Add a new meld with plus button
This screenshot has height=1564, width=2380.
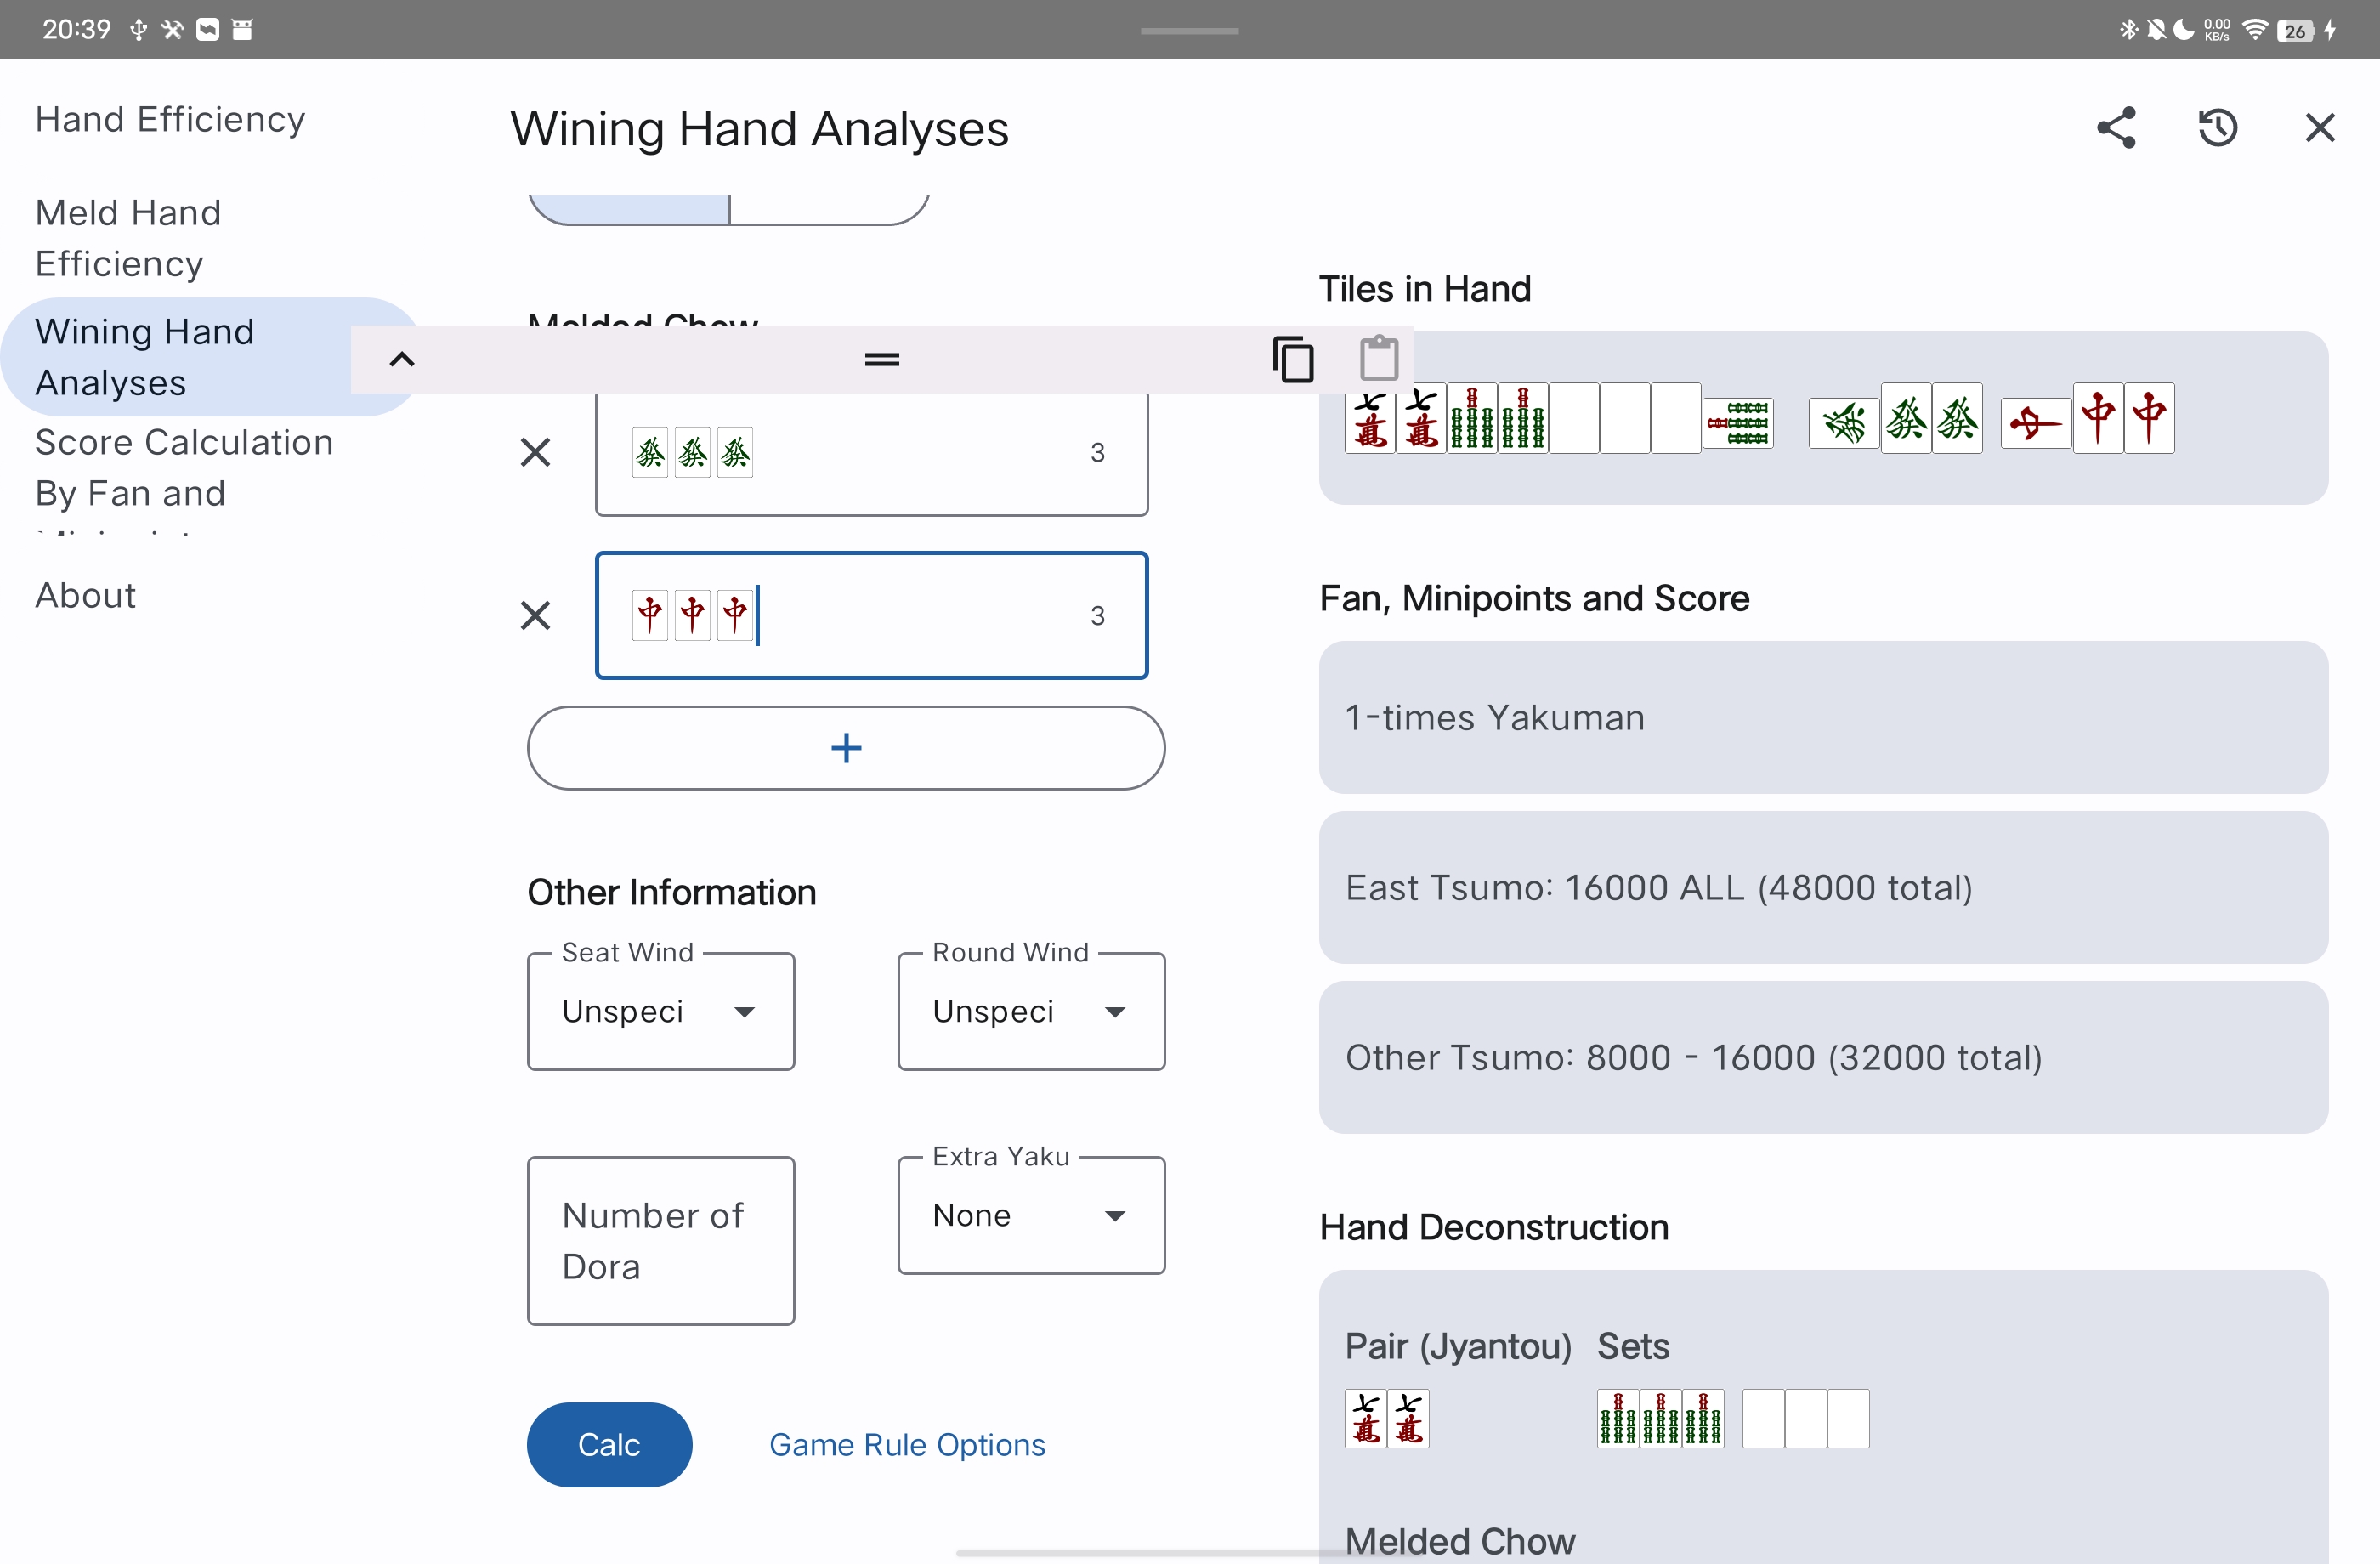(845, 748)
